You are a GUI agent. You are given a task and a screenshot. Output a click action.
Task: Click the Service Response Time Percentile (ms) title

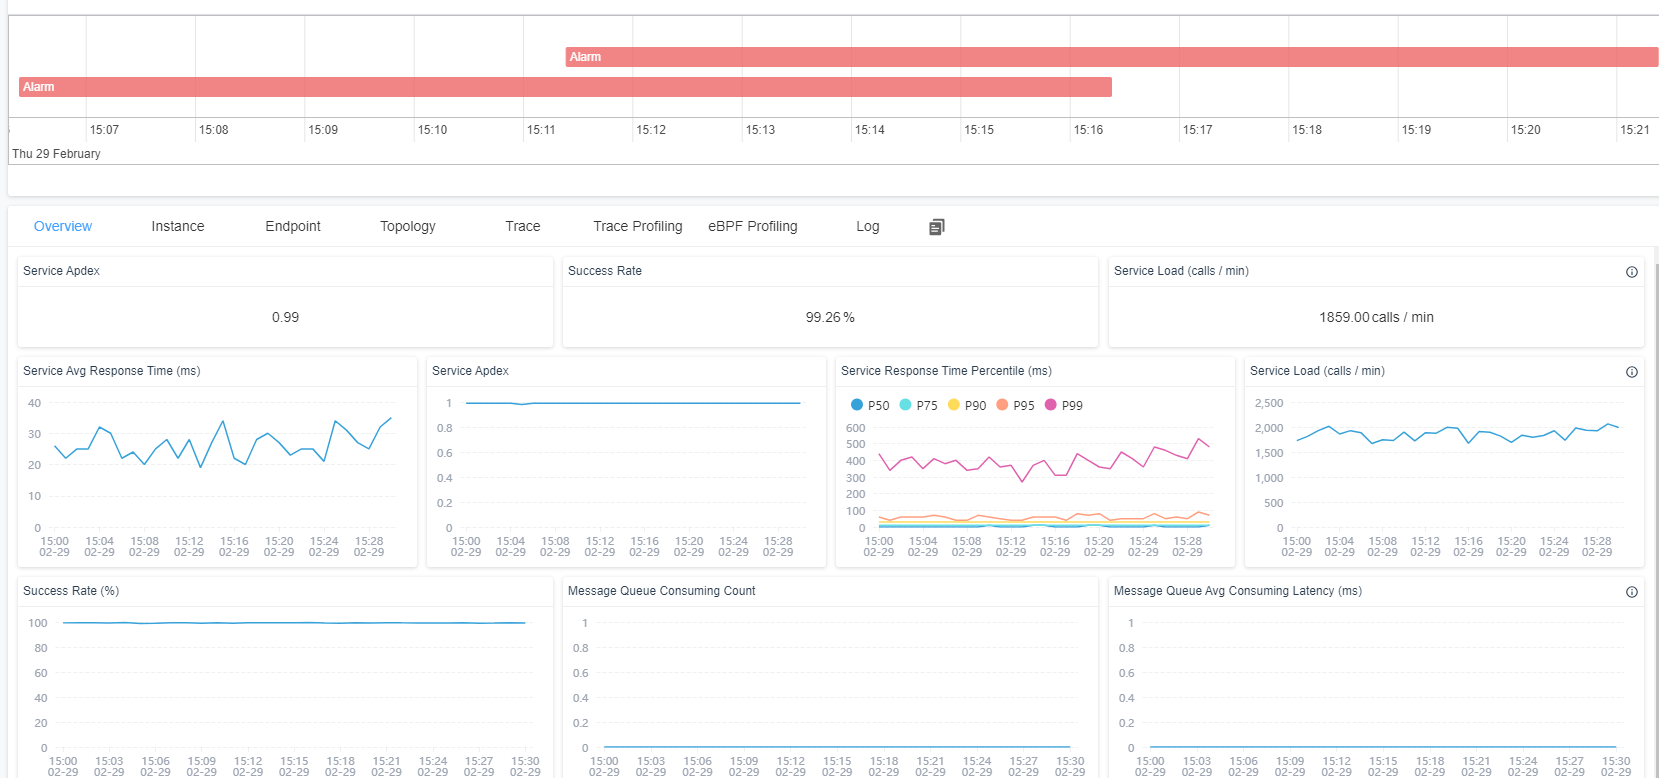(x=946, y=371)
